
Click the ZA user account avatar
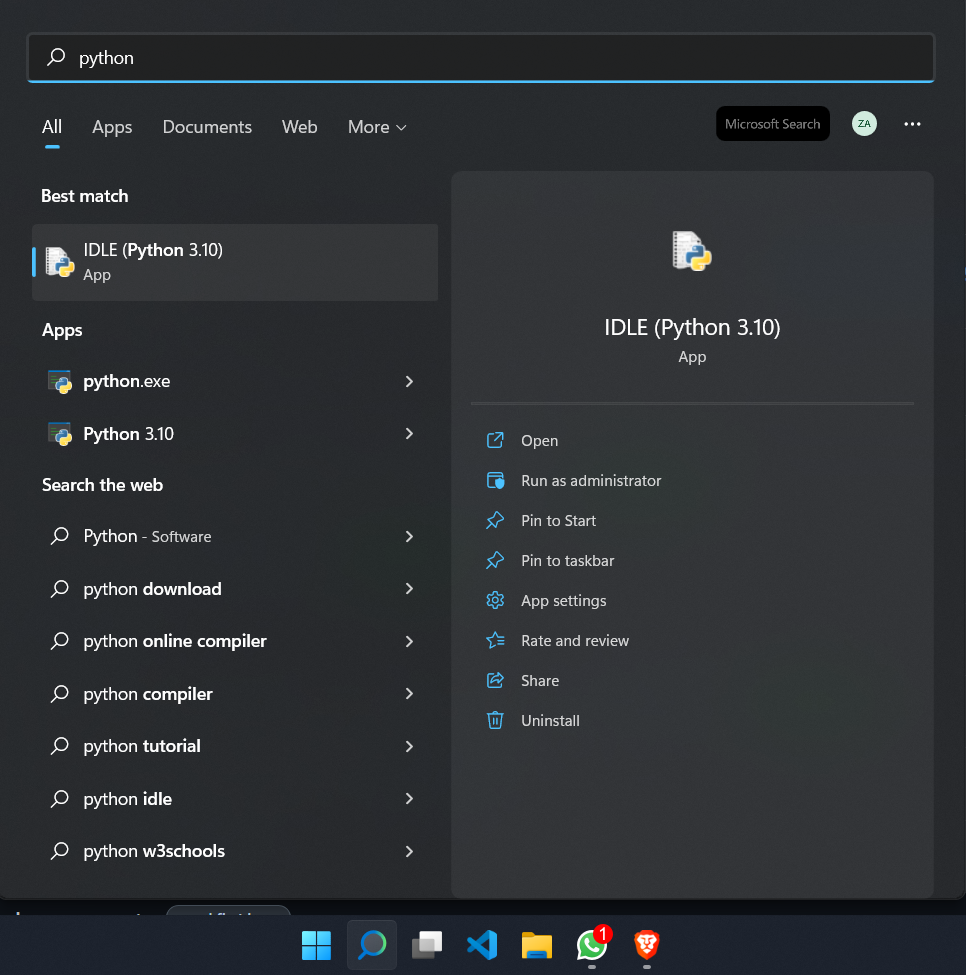tap(864, 124)
